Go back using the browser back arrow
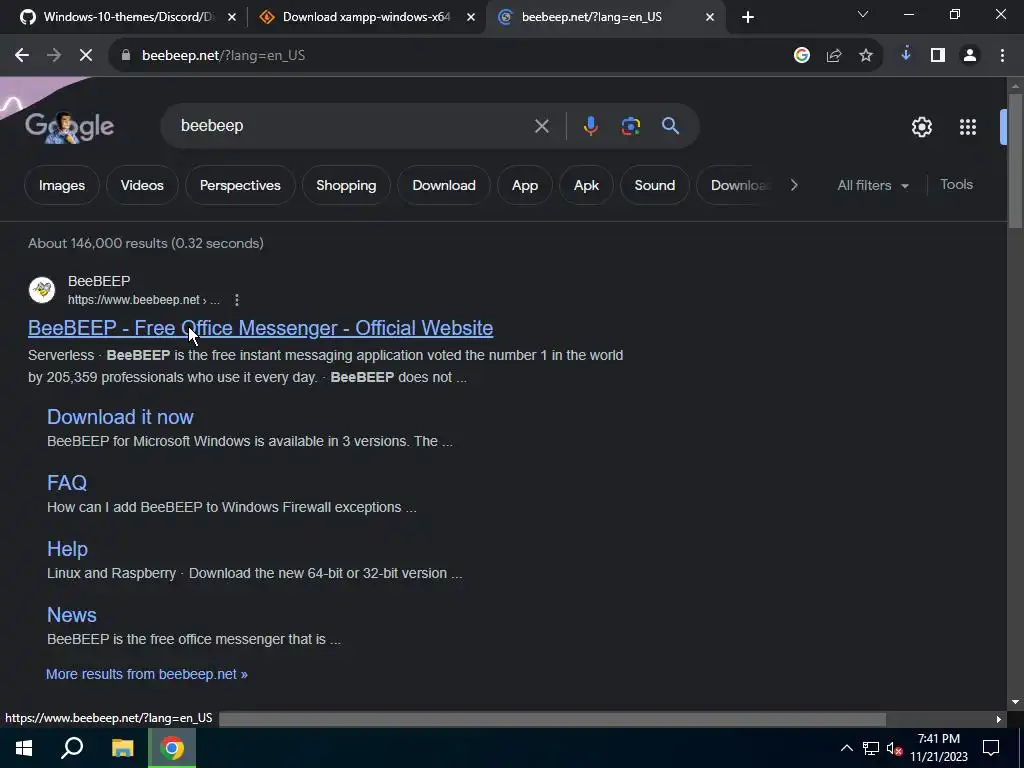This screenshot has width=1024, height=768. pyautogui.click(x=22, y=56)
